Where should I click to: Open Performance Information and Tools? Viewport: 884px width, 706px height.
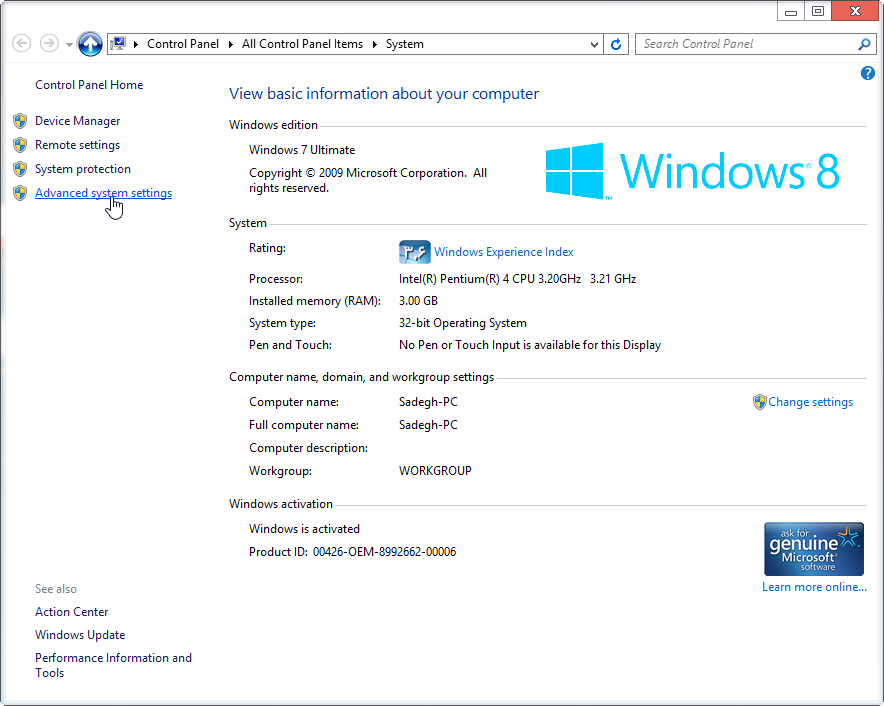coord(113,665)
